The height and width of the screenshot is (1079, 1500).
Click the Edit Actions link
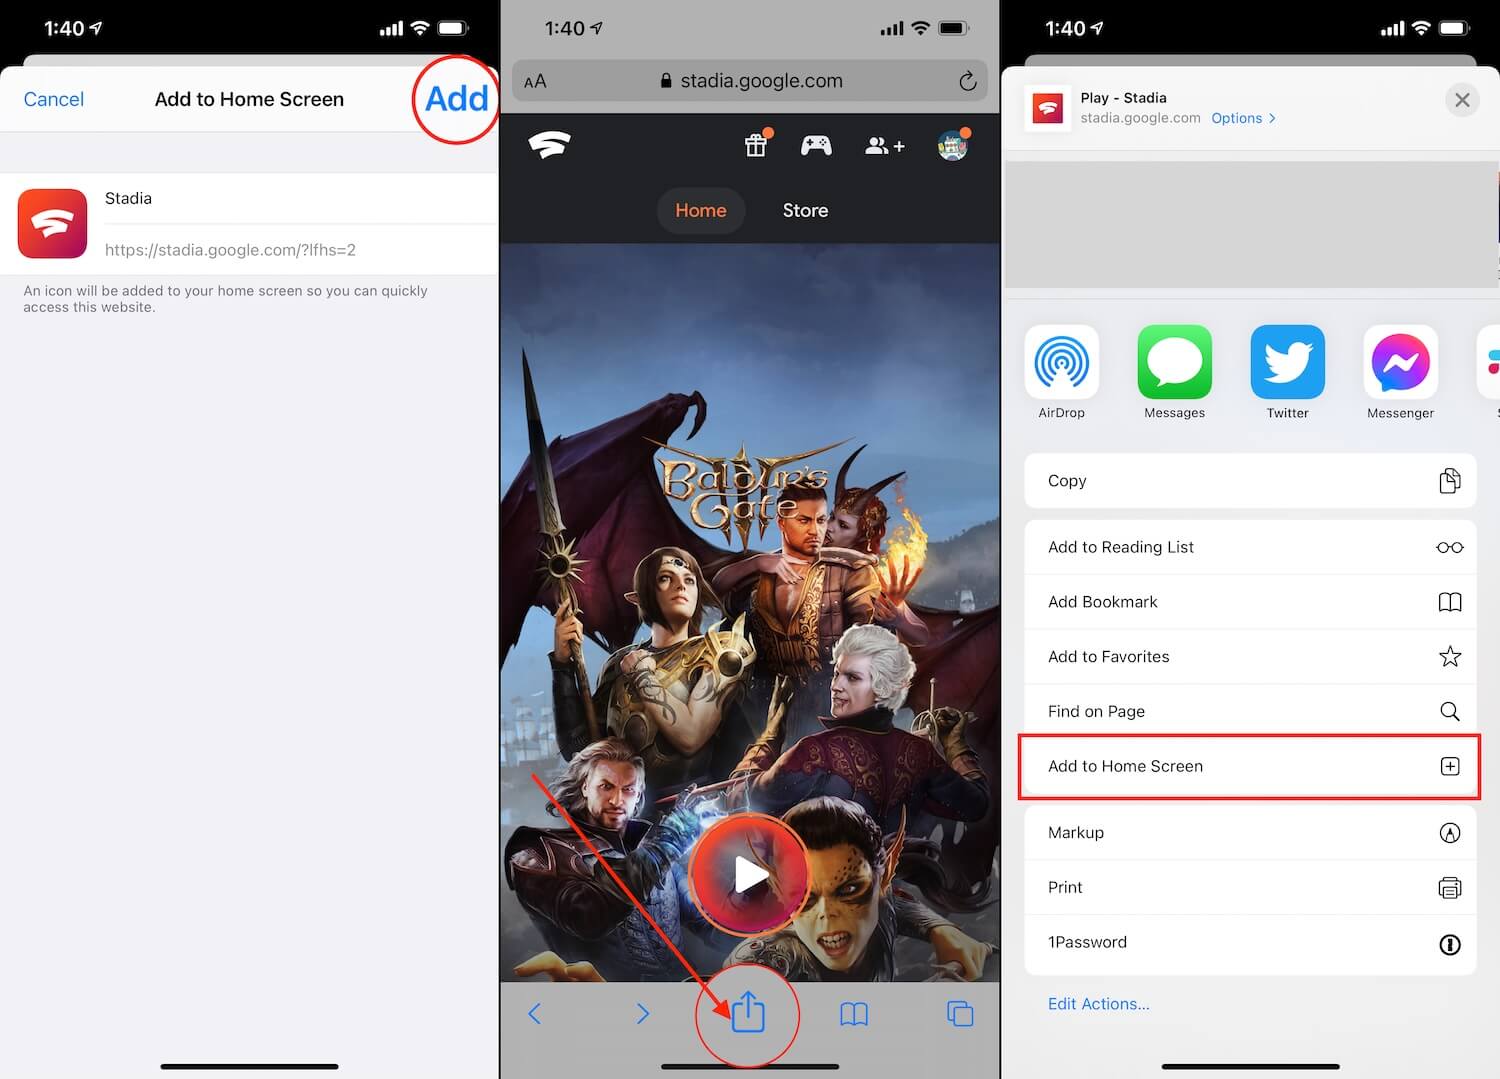(1098, 1003)
